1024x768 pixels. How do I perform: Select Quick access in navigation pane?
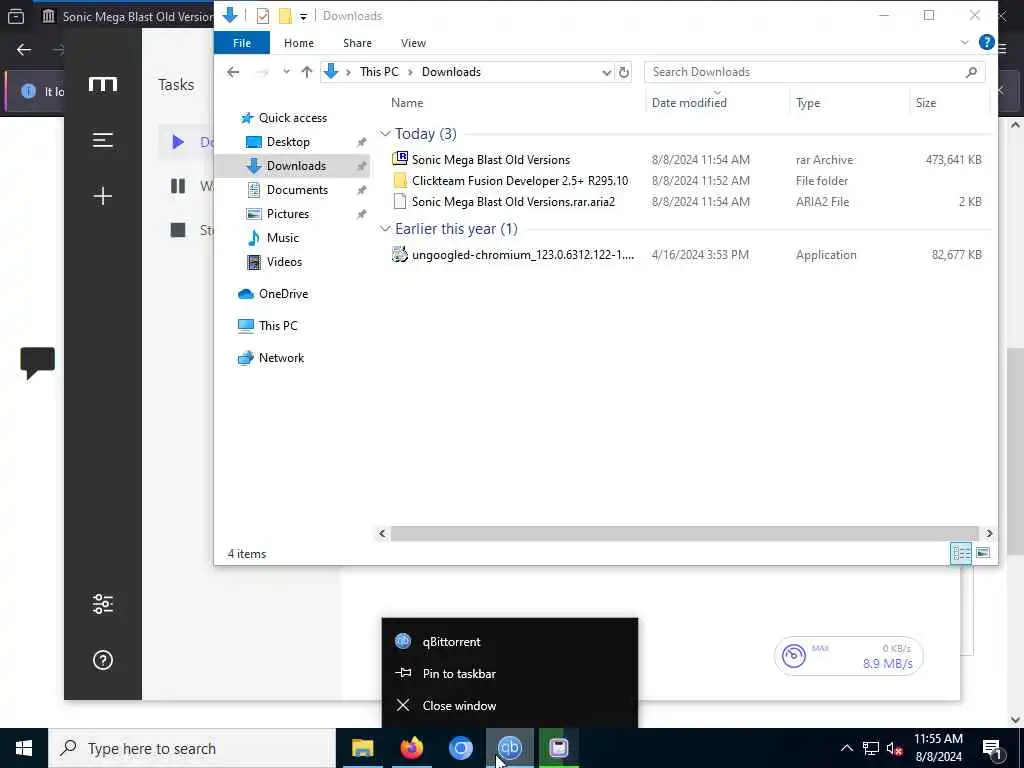click(293, 118)
